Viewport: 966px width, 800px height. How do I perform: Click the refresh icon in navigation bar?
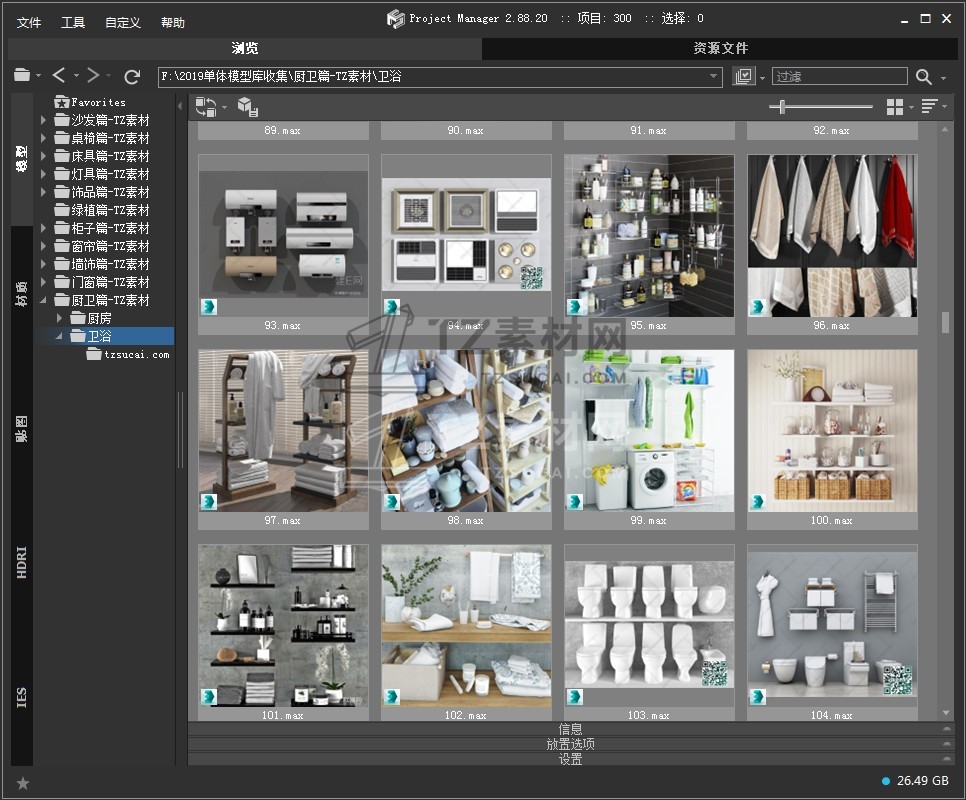pos(132,76)
